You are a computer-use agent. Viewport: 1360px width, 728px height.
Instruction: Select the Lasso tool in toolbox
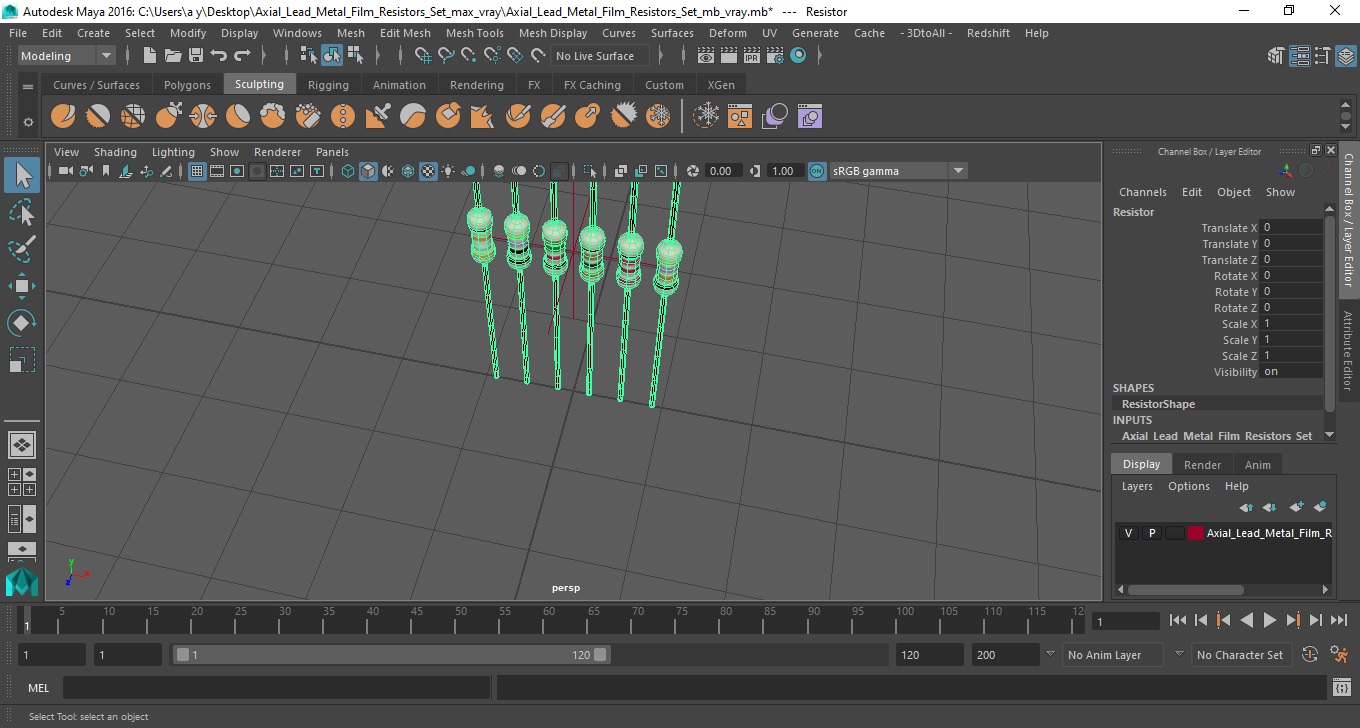pos(22,212)
